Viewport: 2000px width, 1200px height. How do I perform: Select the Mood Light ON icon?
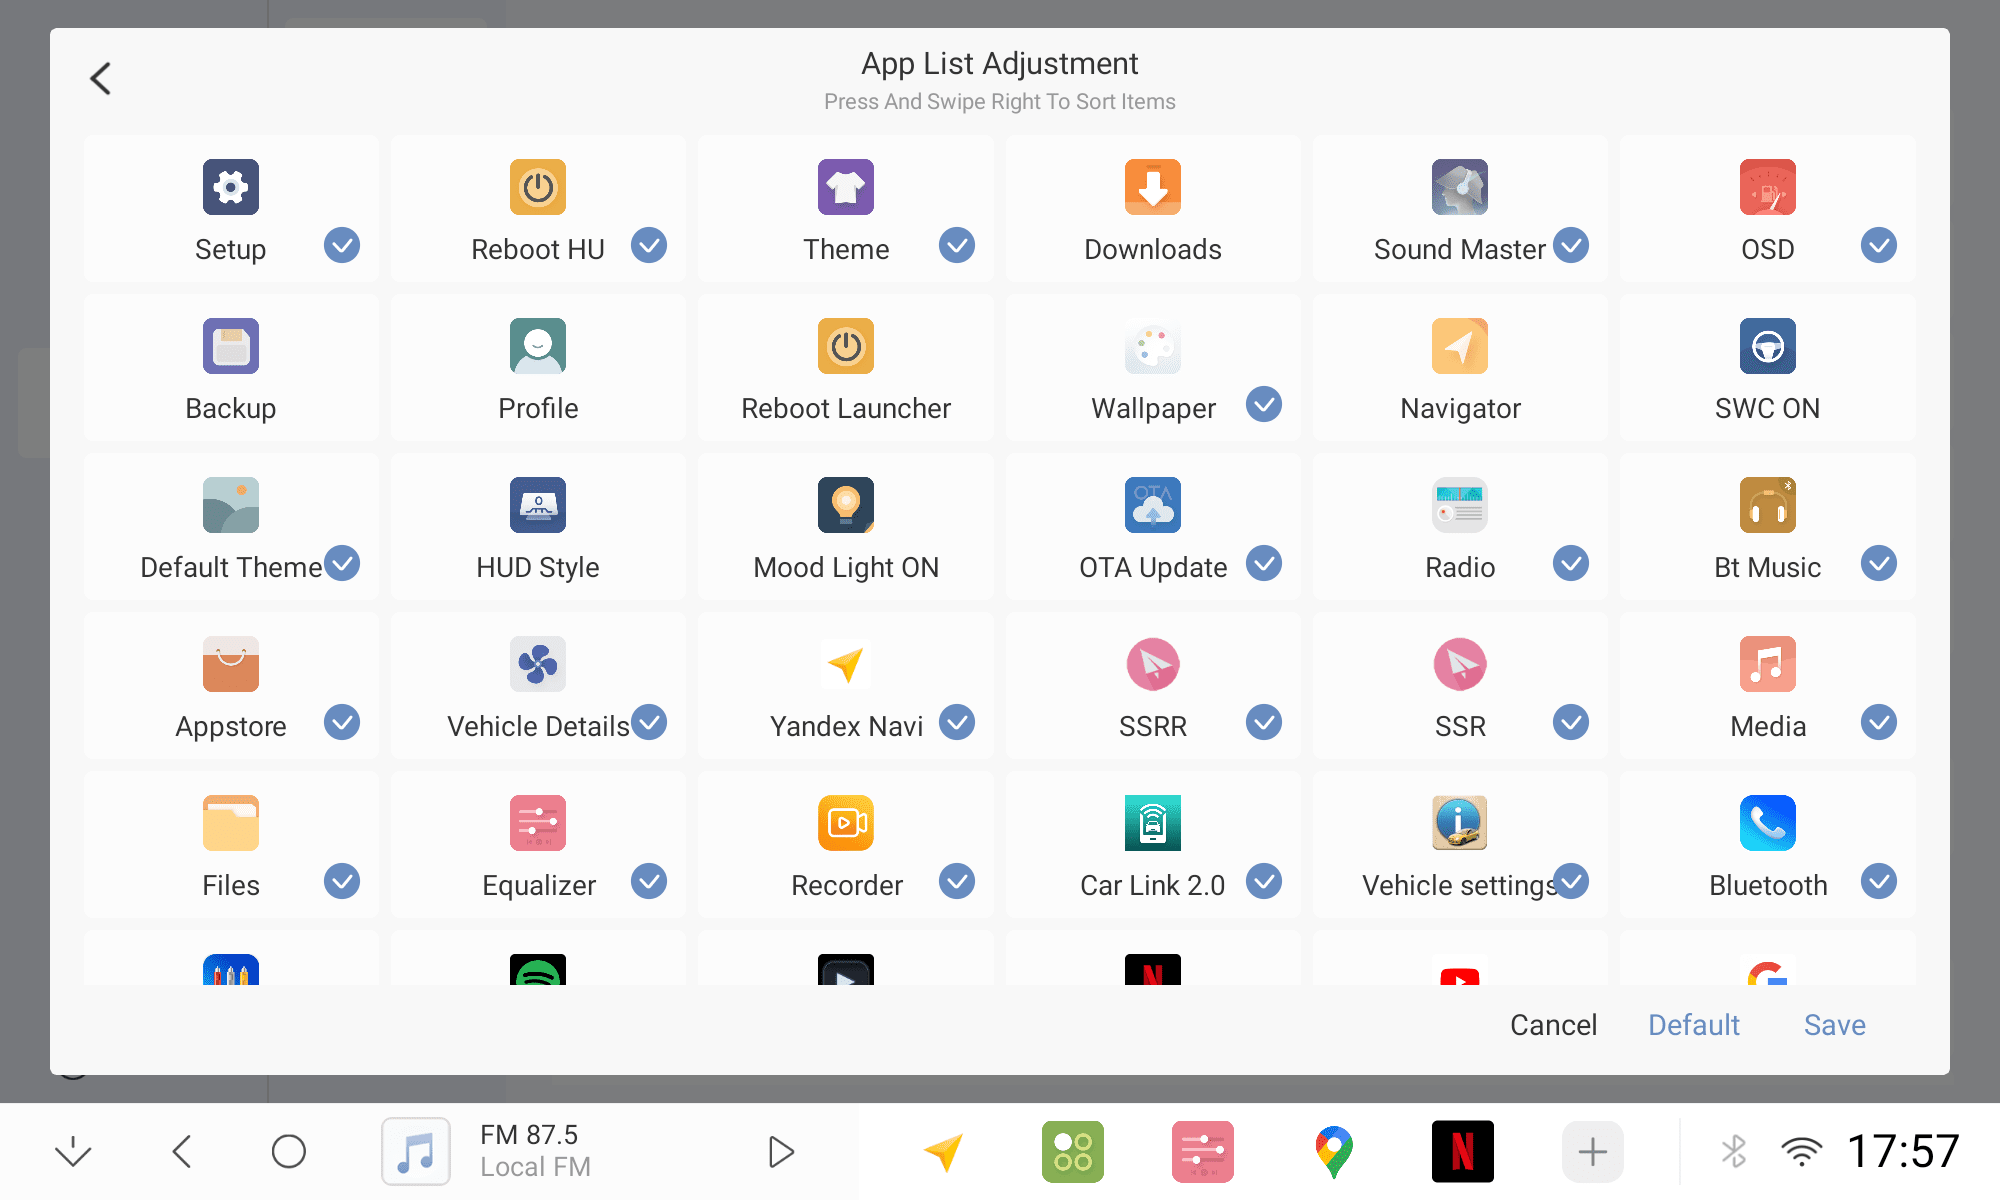pyautogui.click(x=845, y=505)
